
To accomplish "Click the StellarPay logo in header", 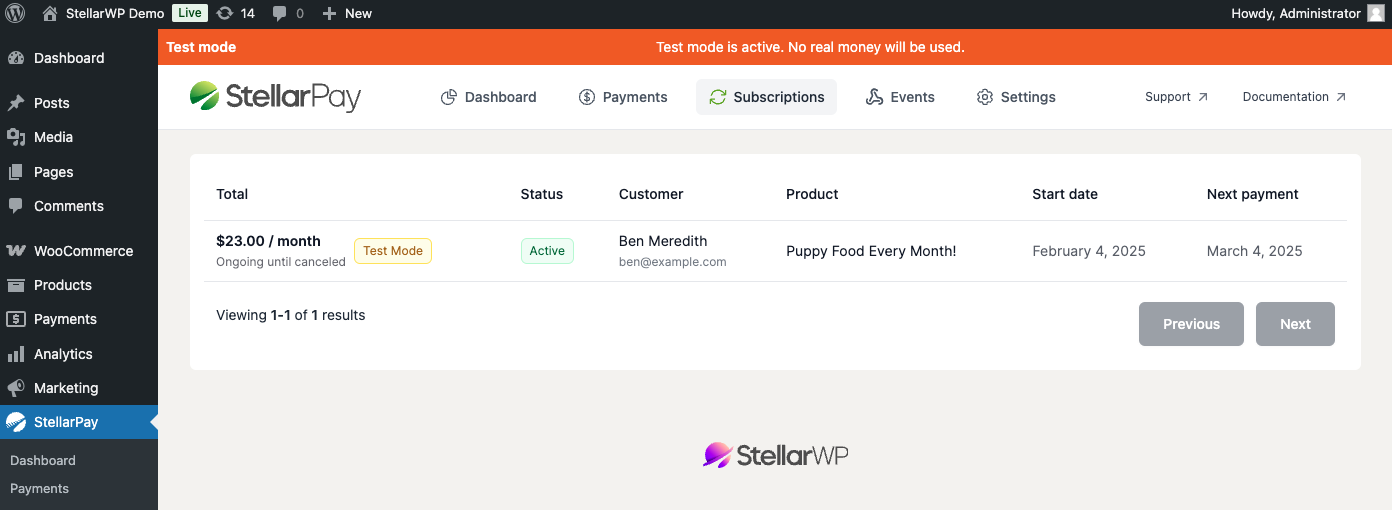I will [275, 97].
